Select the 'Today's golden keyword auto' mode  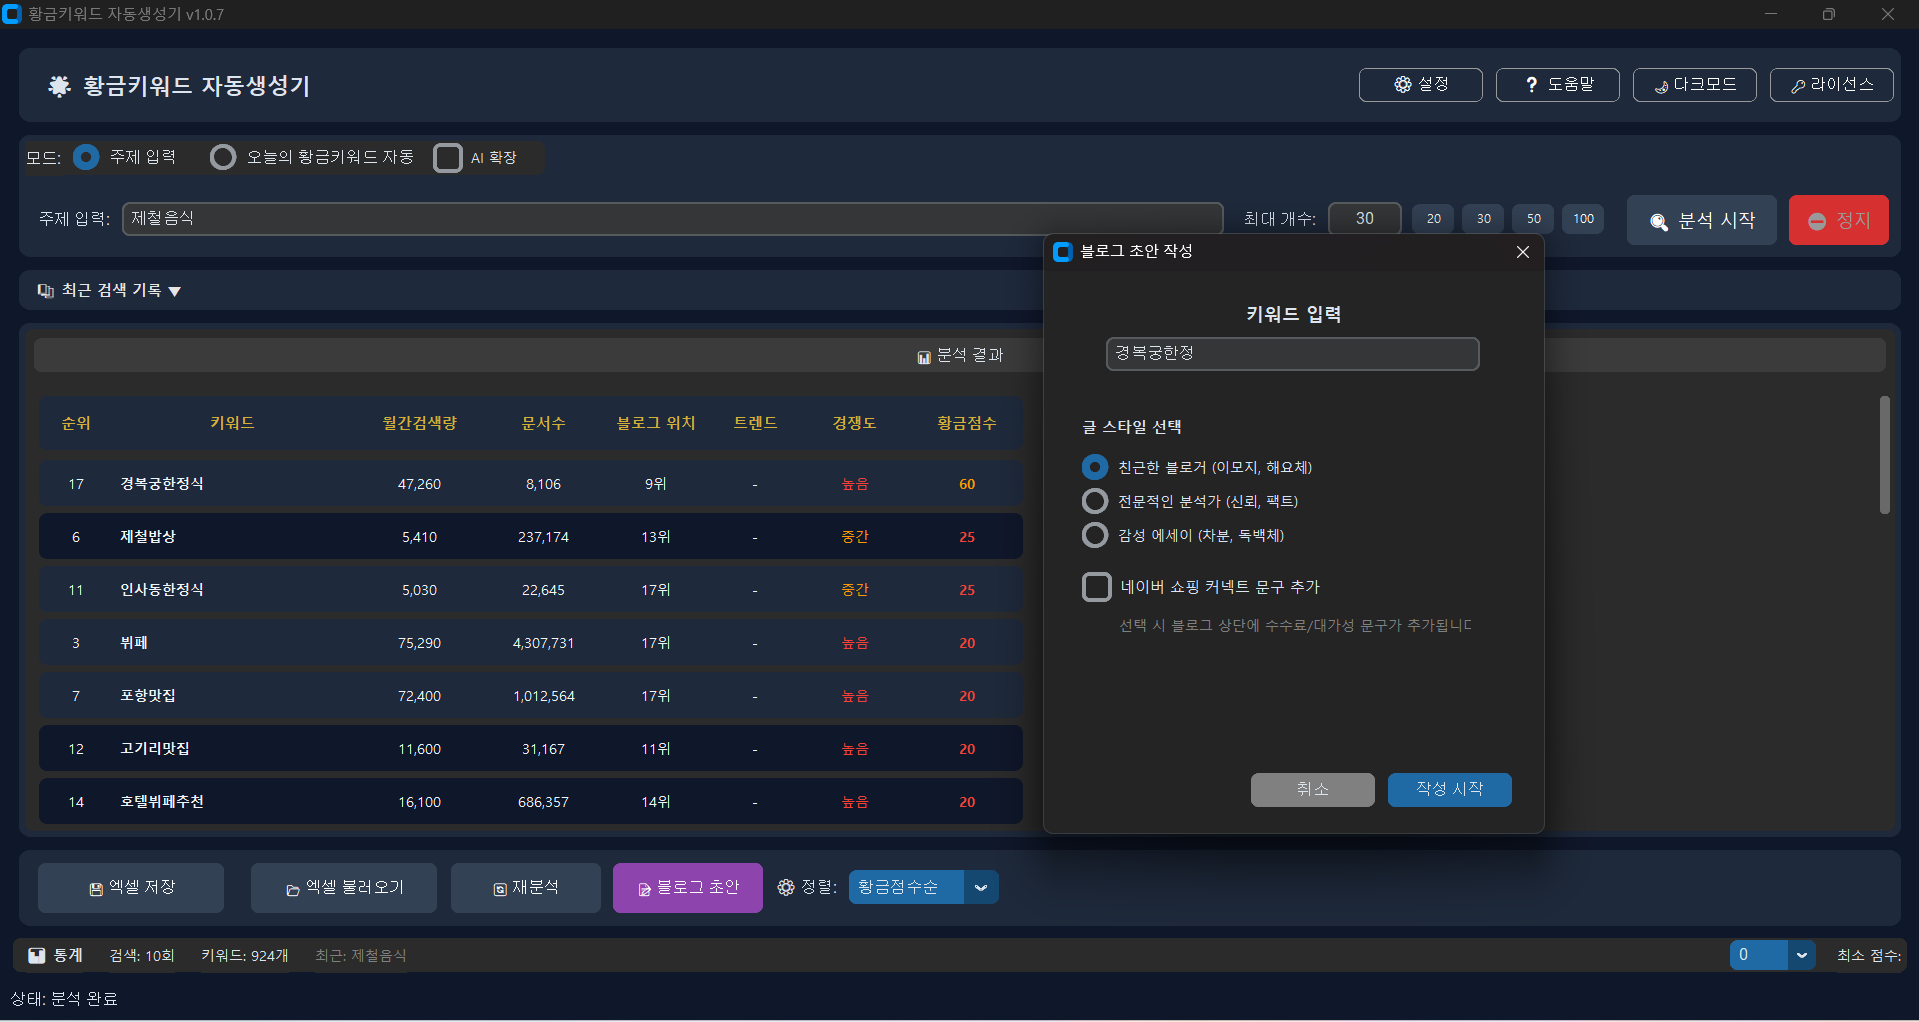223,157
